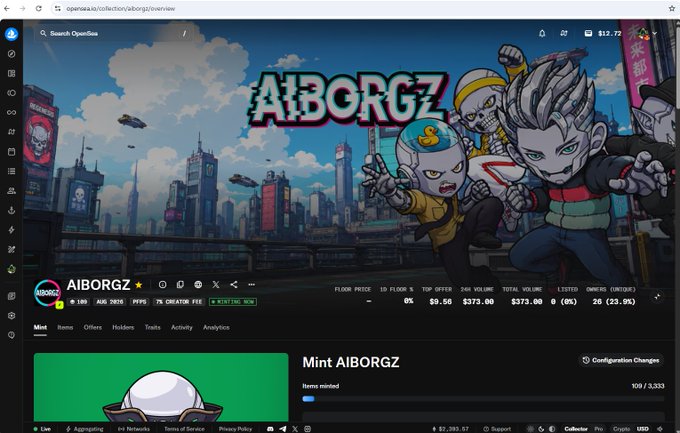The image size is (680, 433).
Task: Open the compass Discover icon in sidebar
Action: pyautogui.click(x=12, y=54)
